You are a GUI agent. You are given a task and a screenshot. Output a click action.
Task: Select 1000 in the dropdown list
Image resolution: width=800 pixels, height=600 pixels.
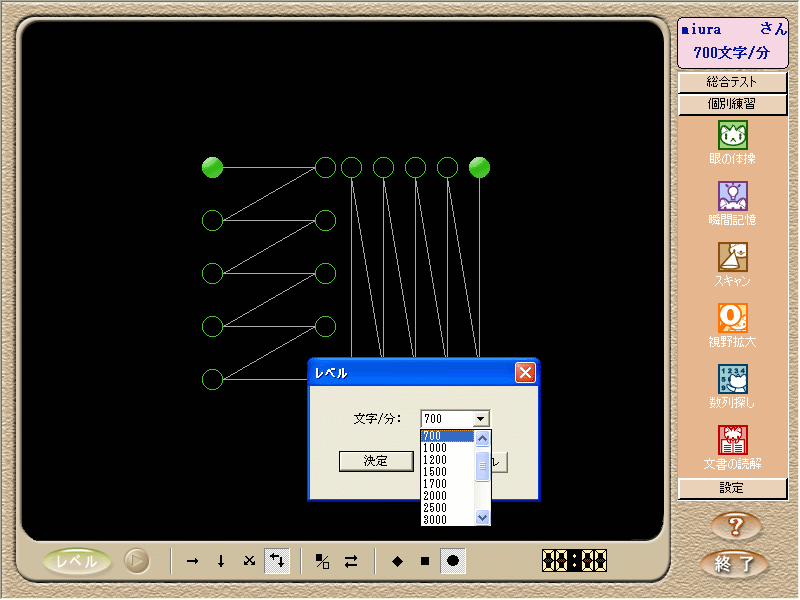point(447,448)
